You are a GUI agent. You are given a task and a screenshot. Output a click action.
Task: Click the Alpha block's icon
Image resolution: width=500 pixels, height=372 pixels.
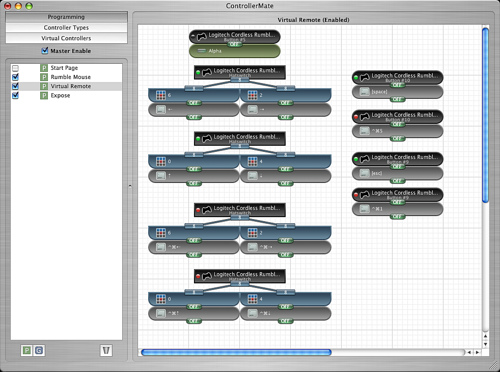pos(202,51)
